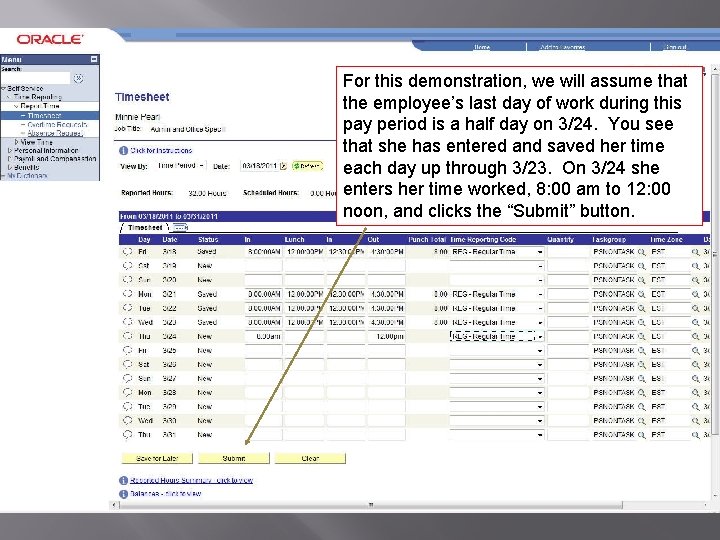Click the Date input field
This screenshot has height=540, width=720.
(x=259, y=166)
